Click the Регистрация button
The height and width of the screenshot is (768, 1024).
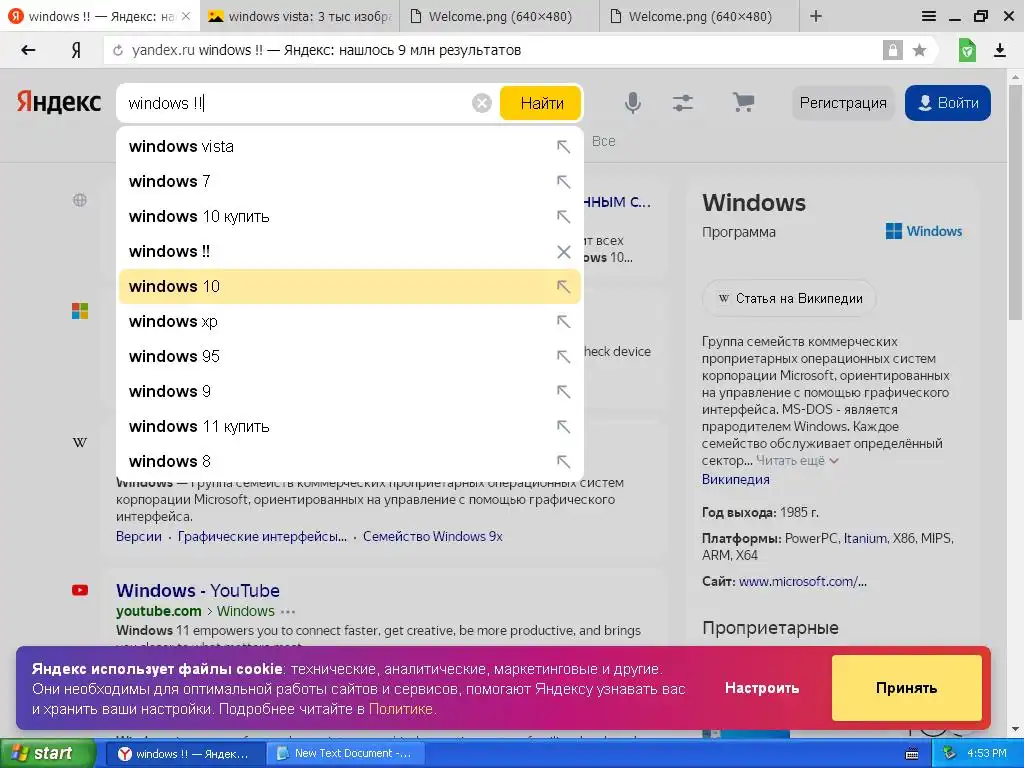pos(842,103)
